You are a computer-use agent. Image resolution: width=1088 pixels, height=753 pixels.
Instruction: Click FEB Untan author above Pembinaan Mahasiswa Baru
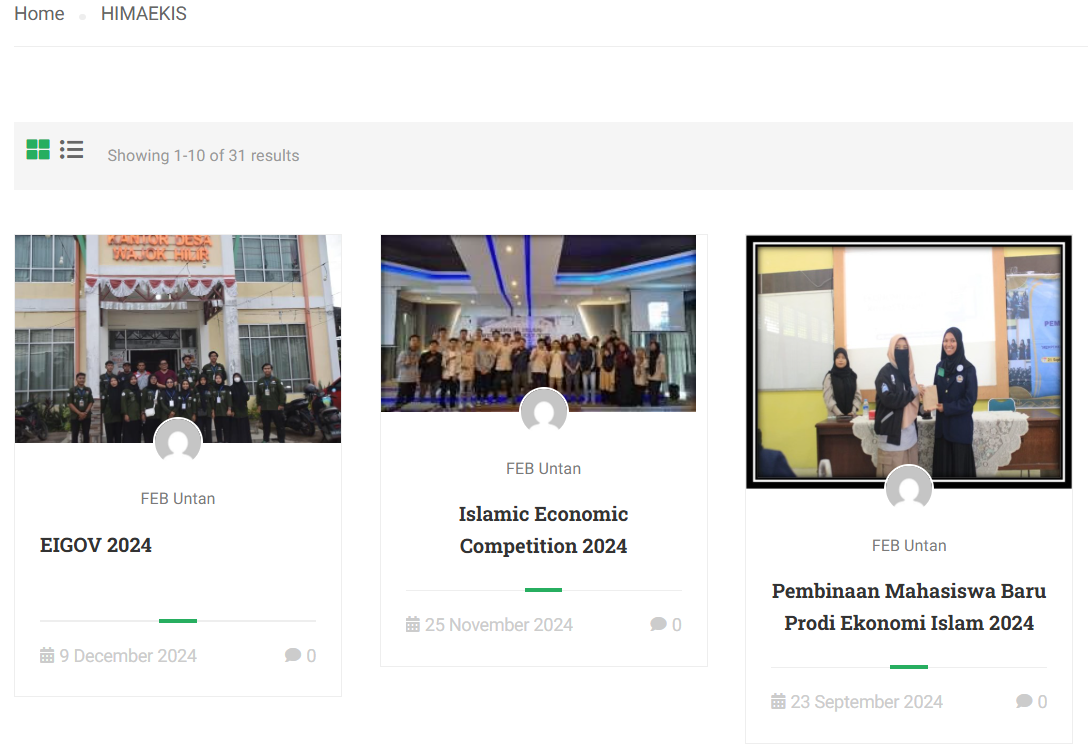pos(909,545)
